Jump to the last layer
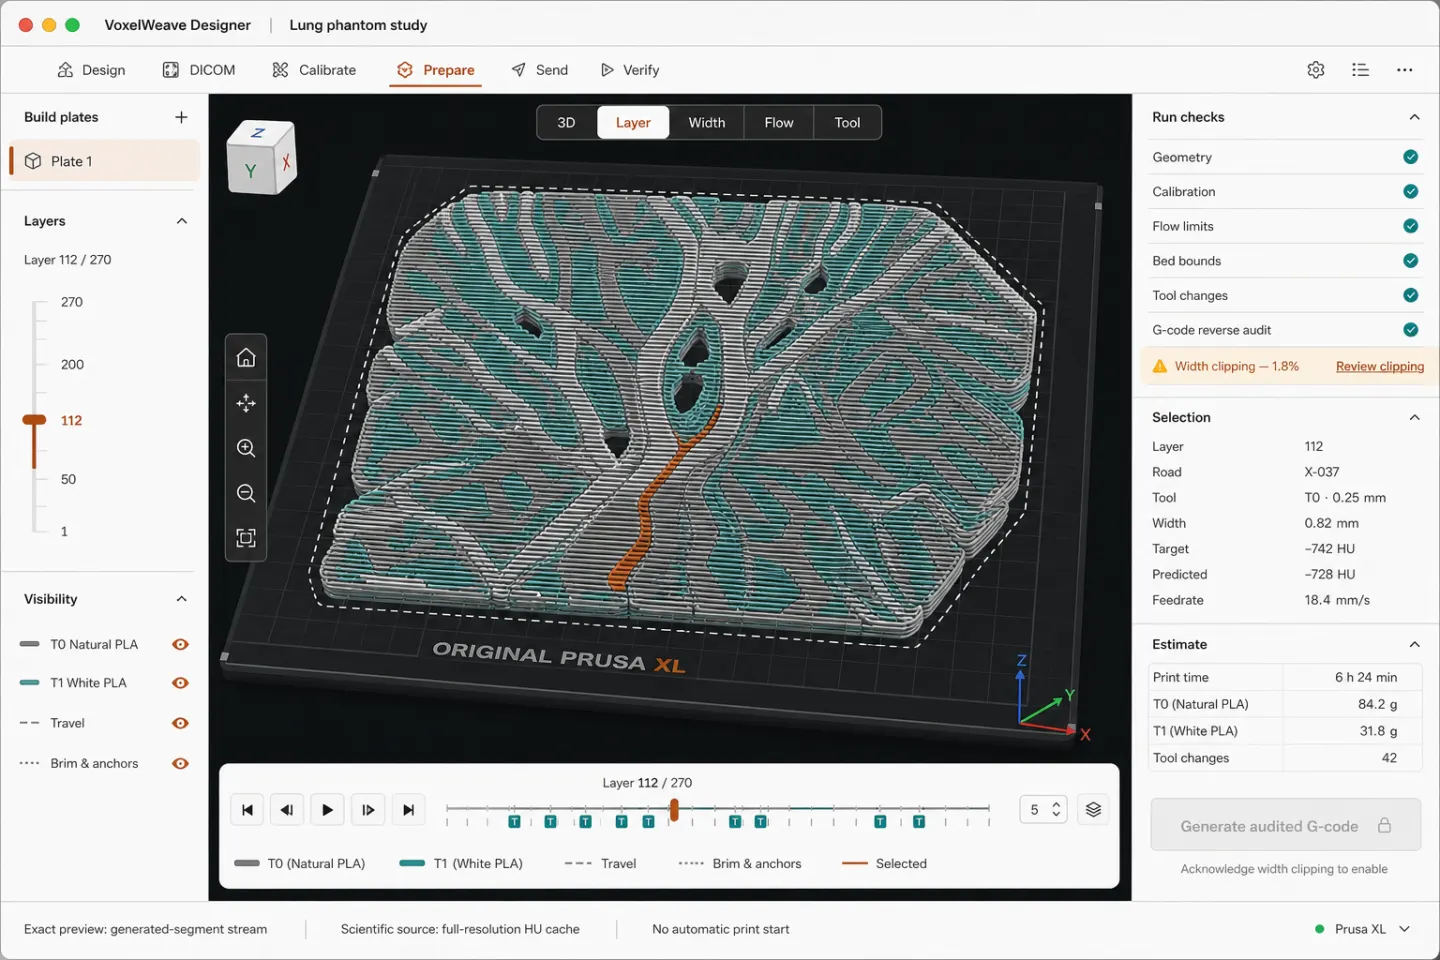 pyautogui.click(x=408, y=810)
